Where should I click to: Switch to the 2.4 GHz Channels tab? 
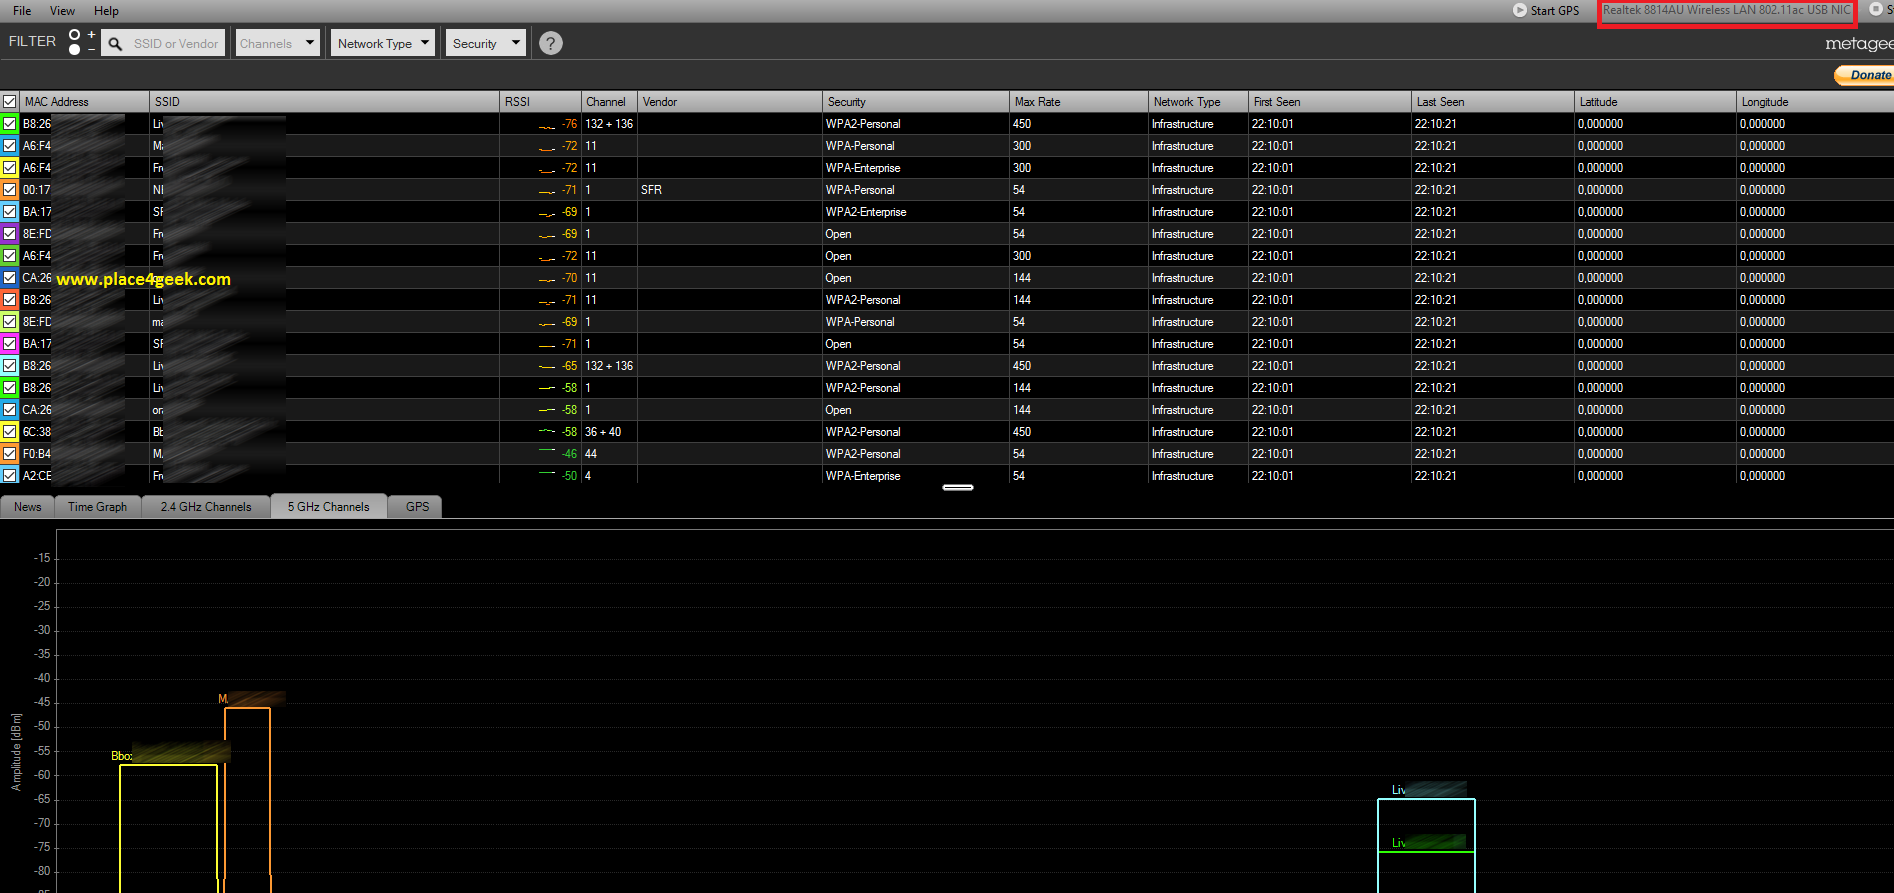click(206, 507)
